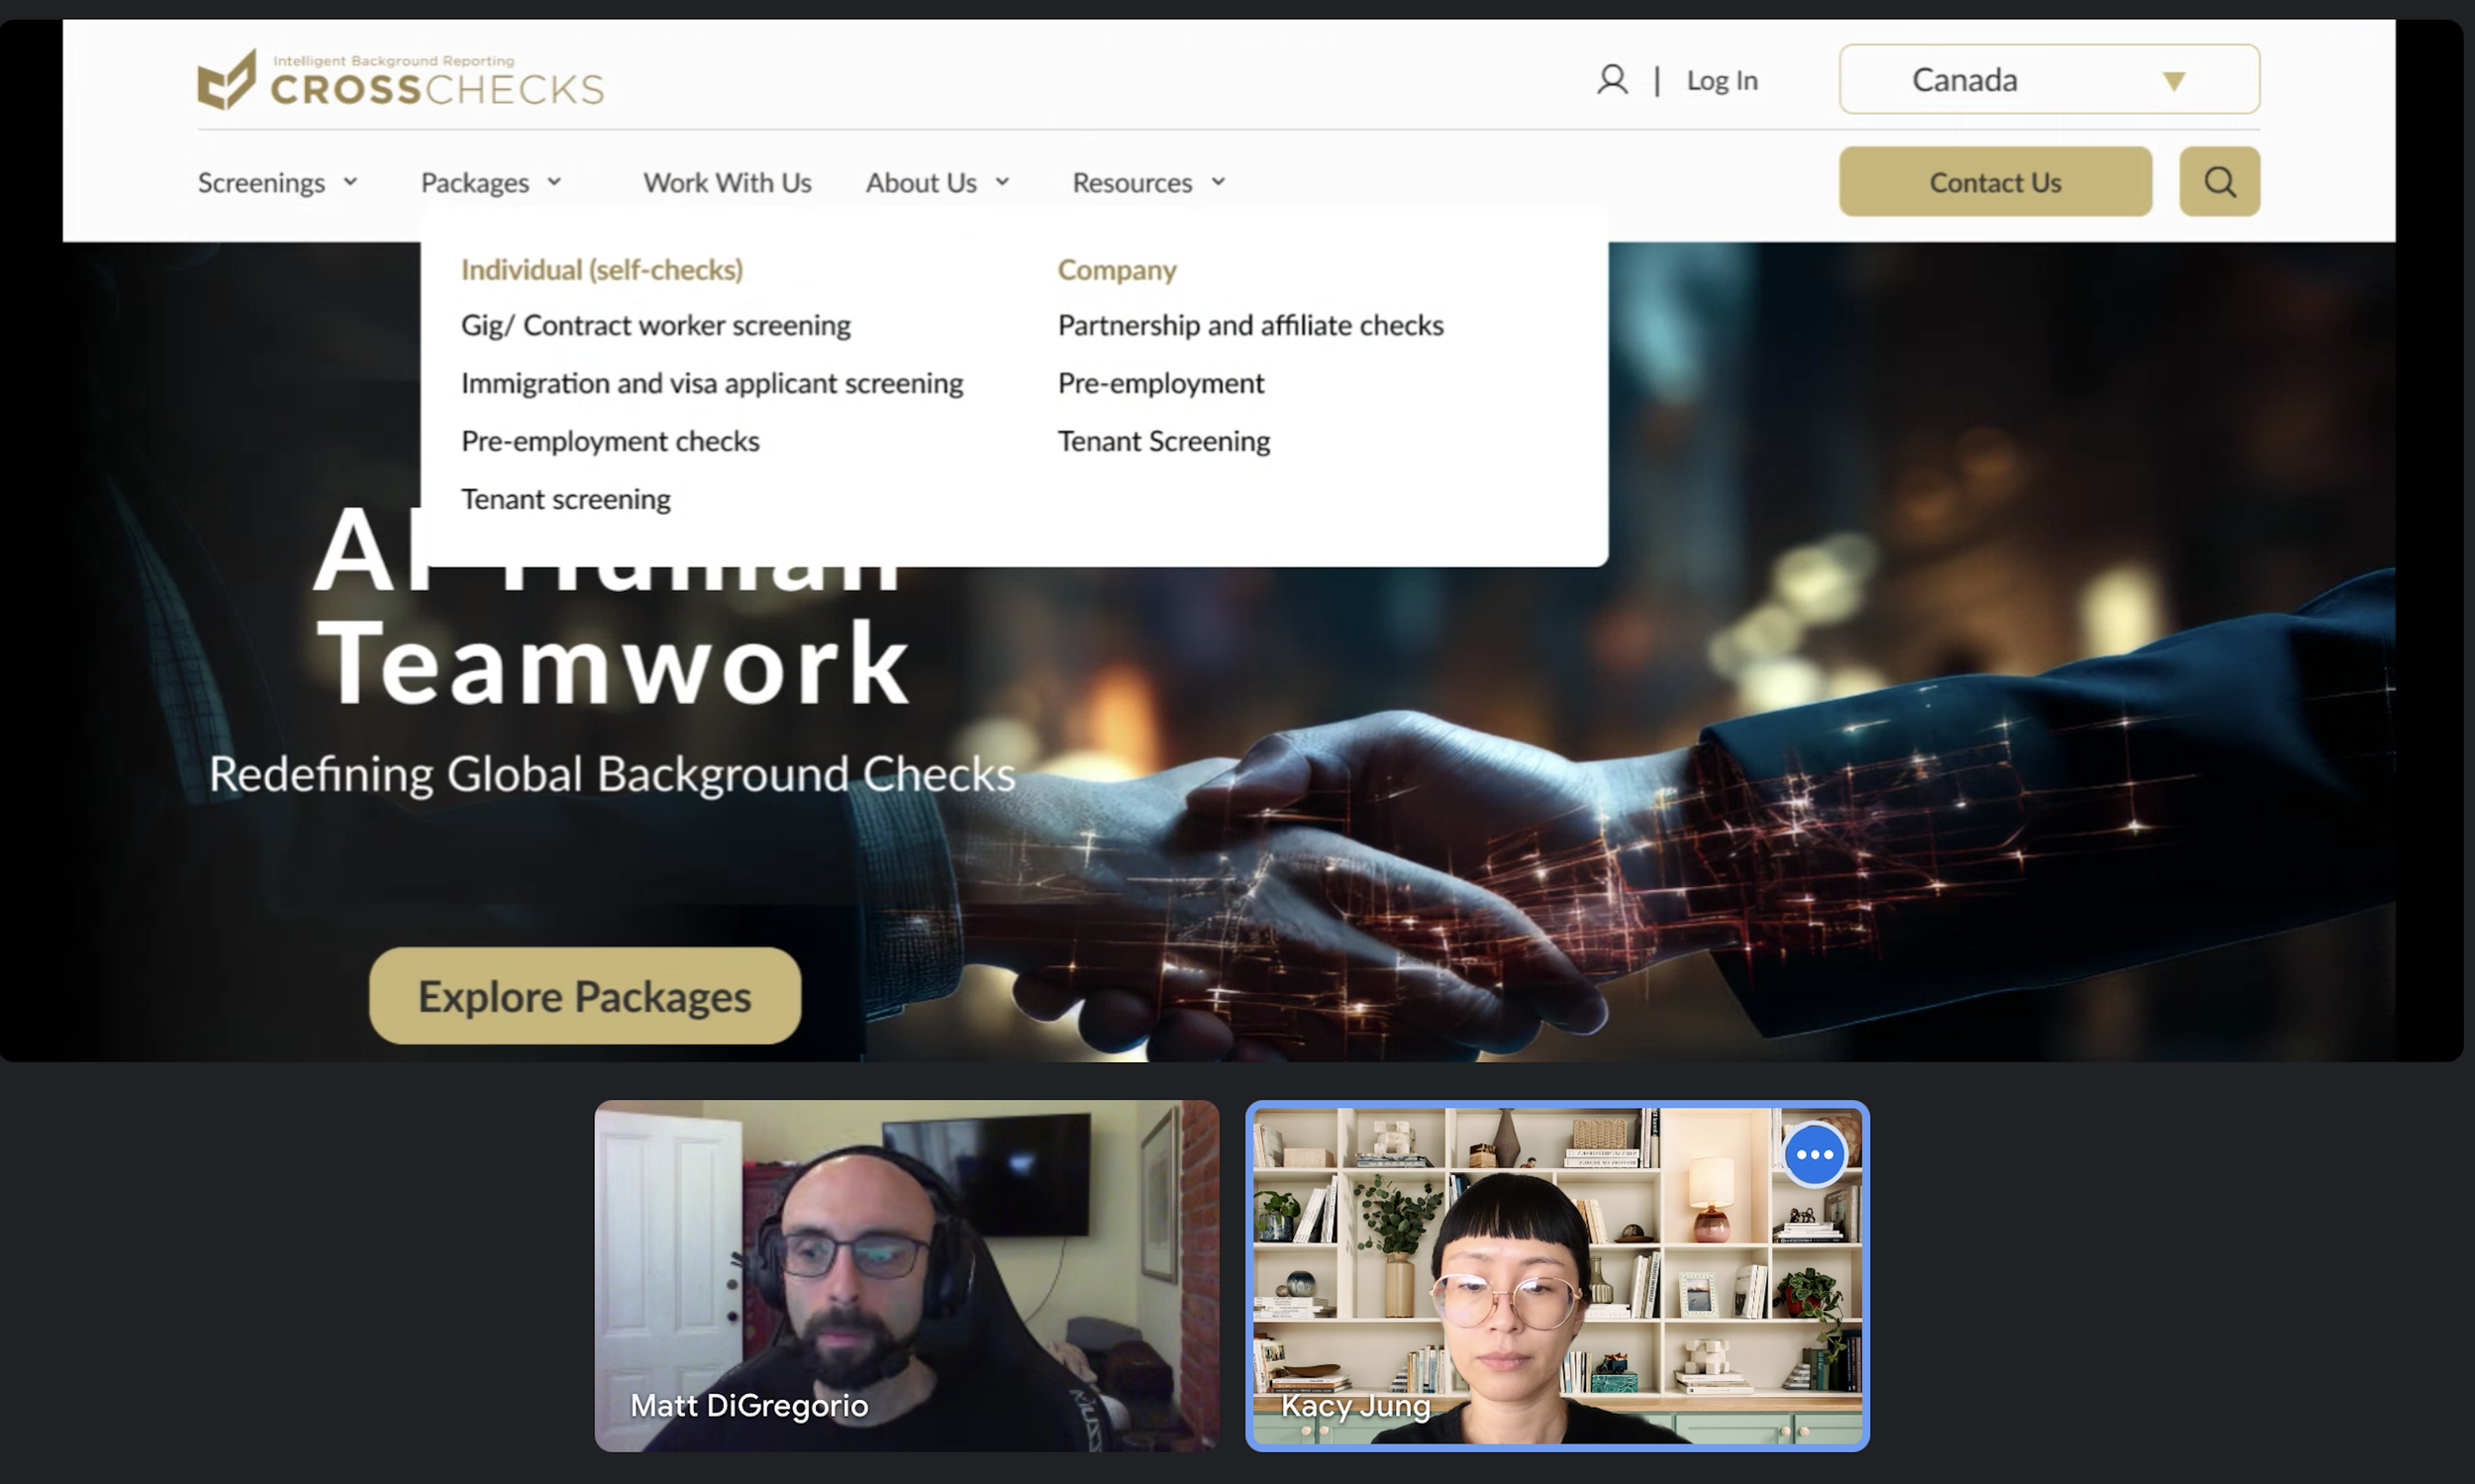Select Matt DiGregorio's video tile
Image resolution: width=2475 pixels, height=1484 pixels.
point(906,1275)
